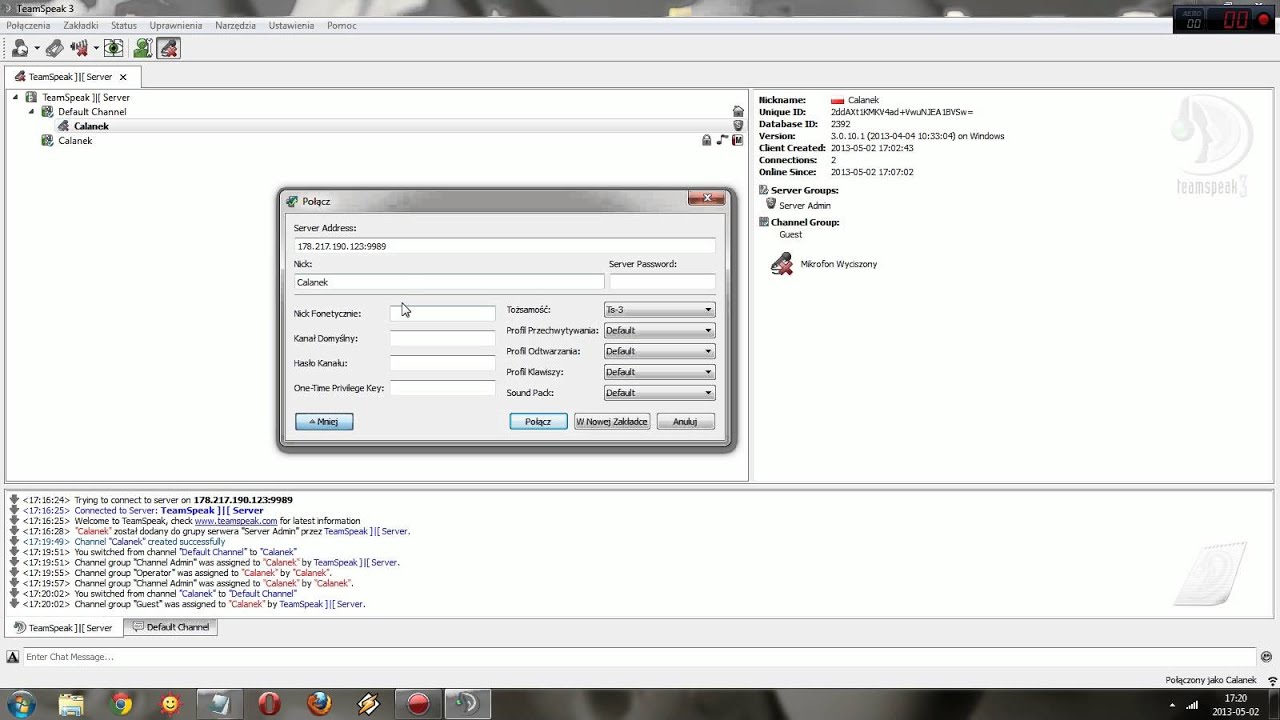Click the padlock icon on Calanek channel

[707, 141]
